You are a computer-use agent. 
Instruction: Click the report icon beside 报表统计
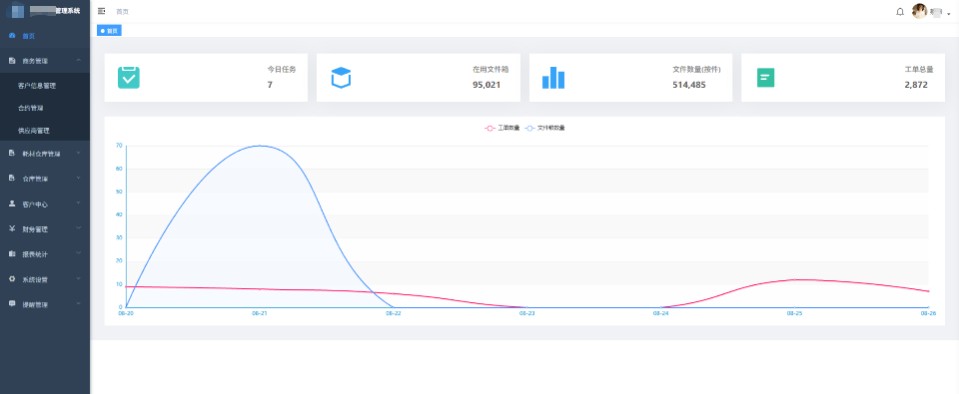pyautogui.click(x=12, y=253)
